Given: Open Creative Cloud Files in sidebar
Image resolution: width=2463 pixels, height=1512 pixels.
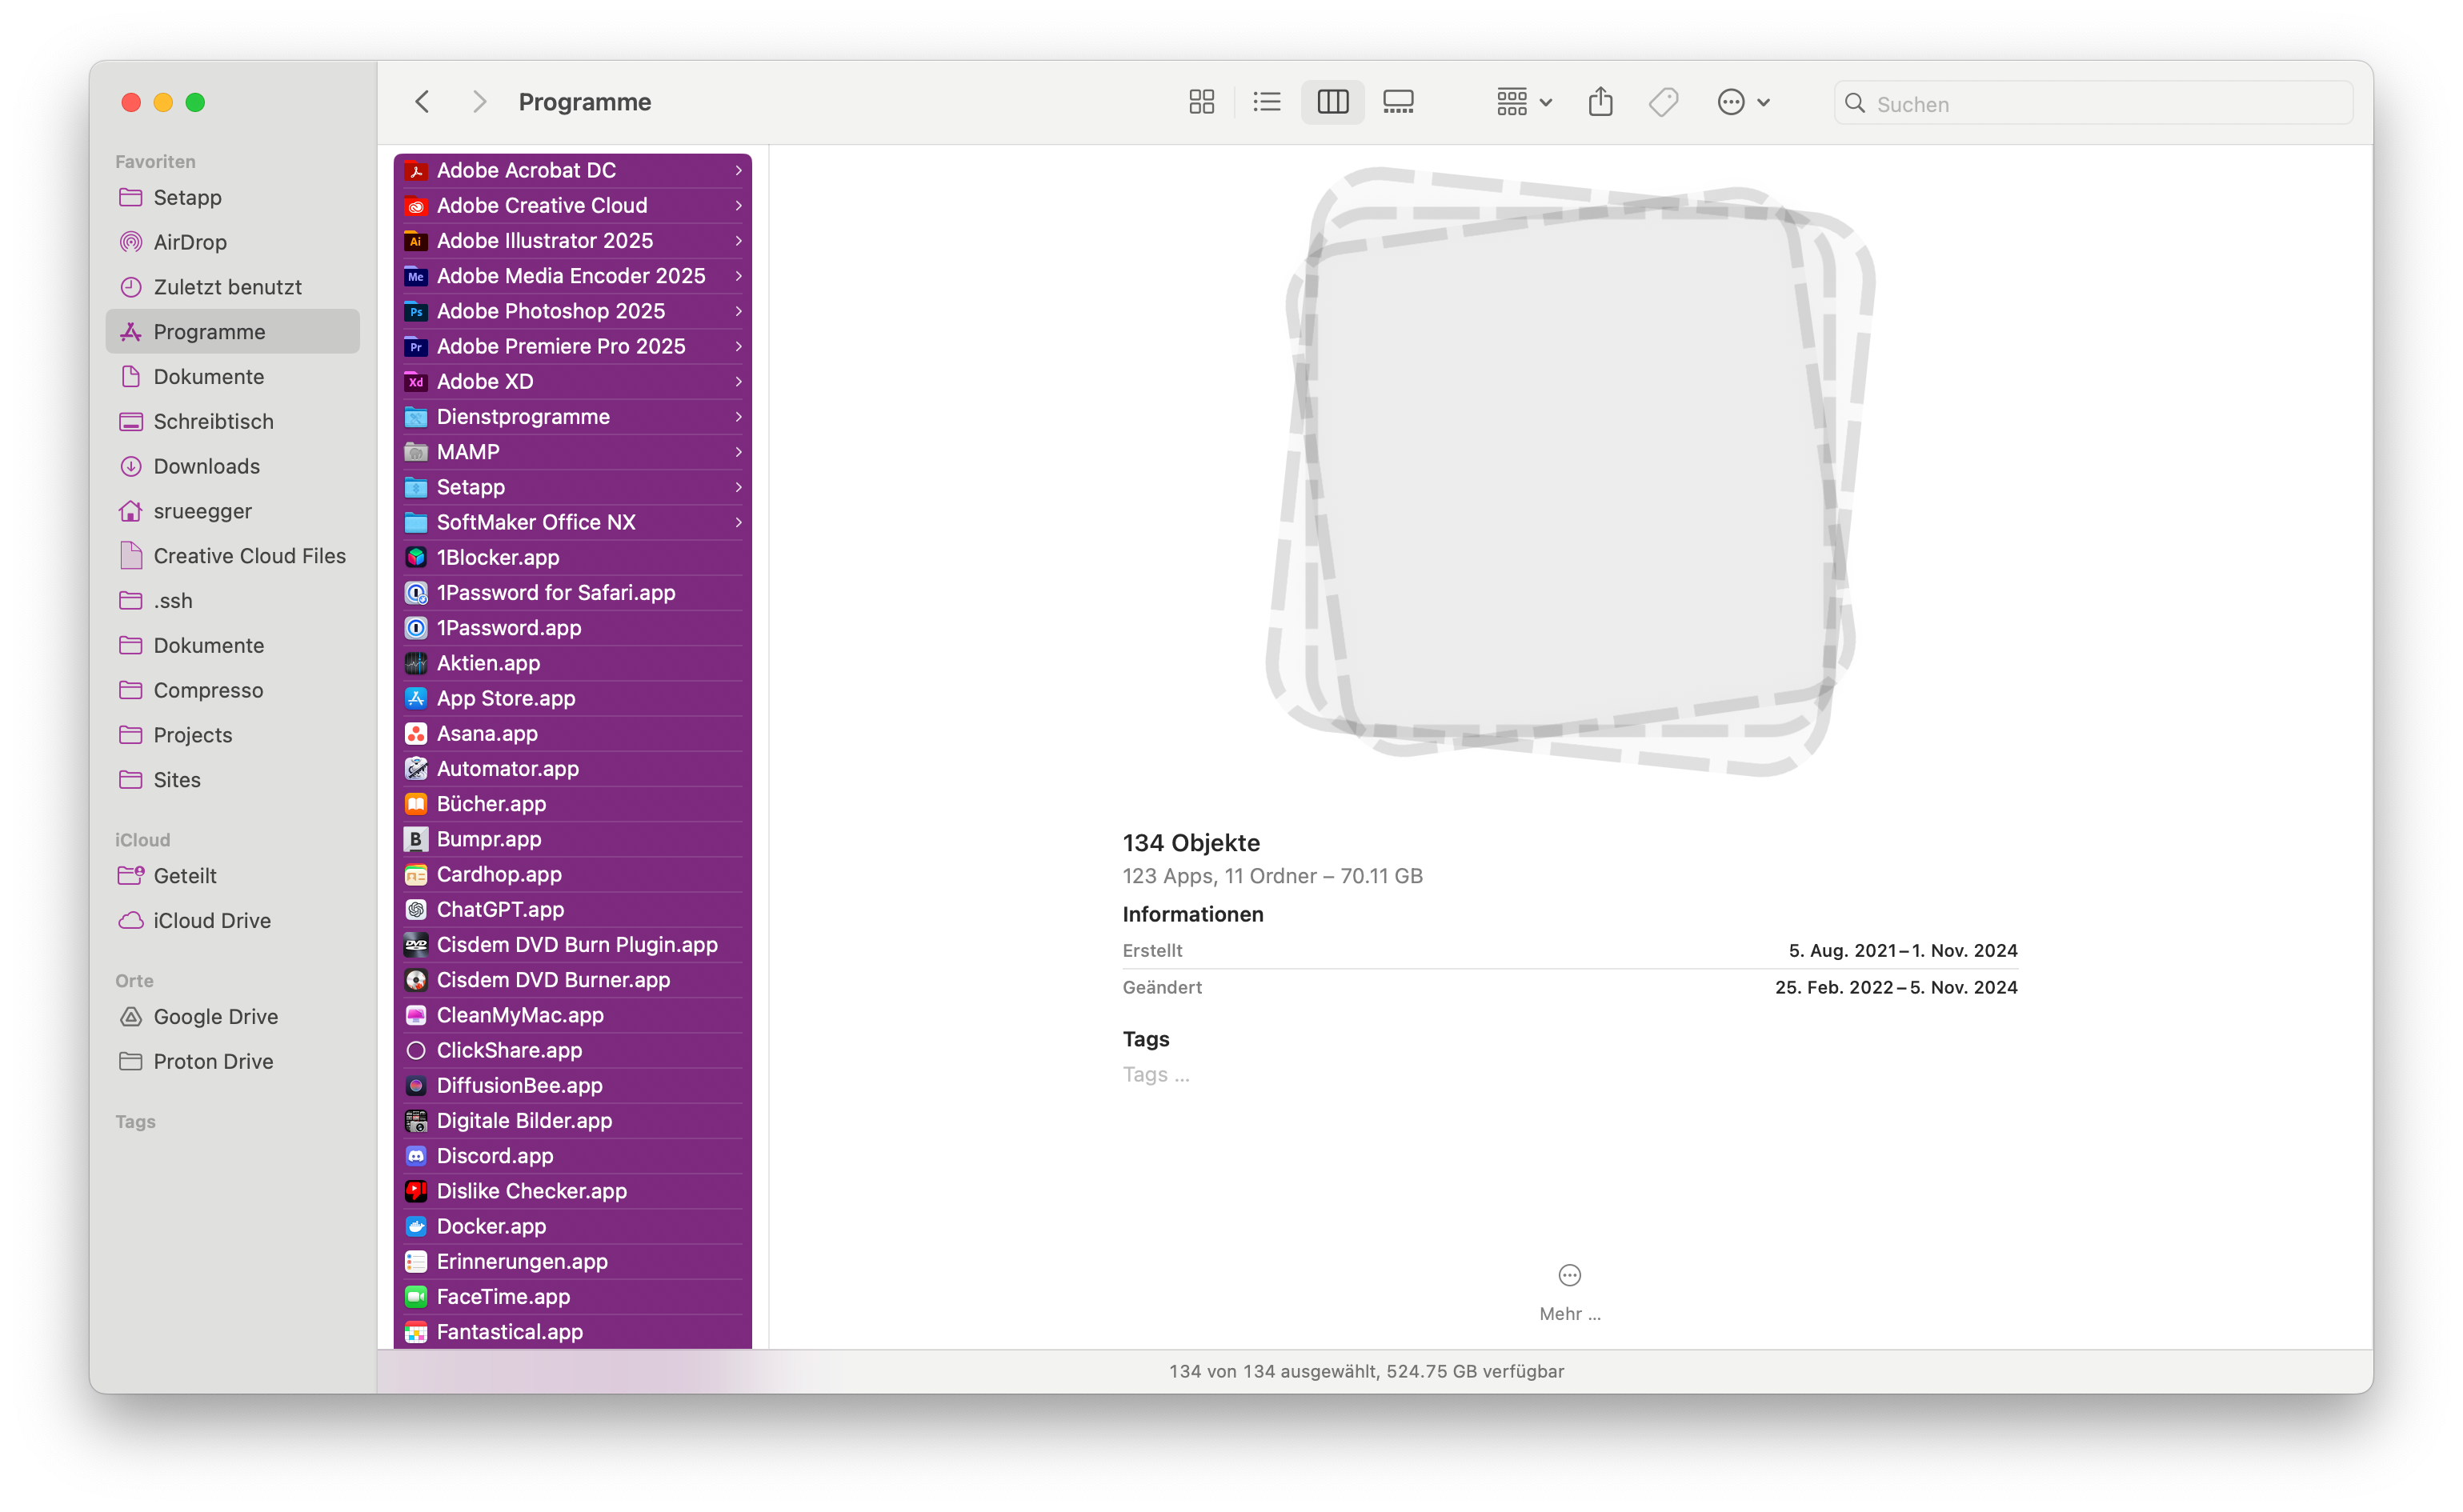Looking at the screenshot, I should pos(233,555).
